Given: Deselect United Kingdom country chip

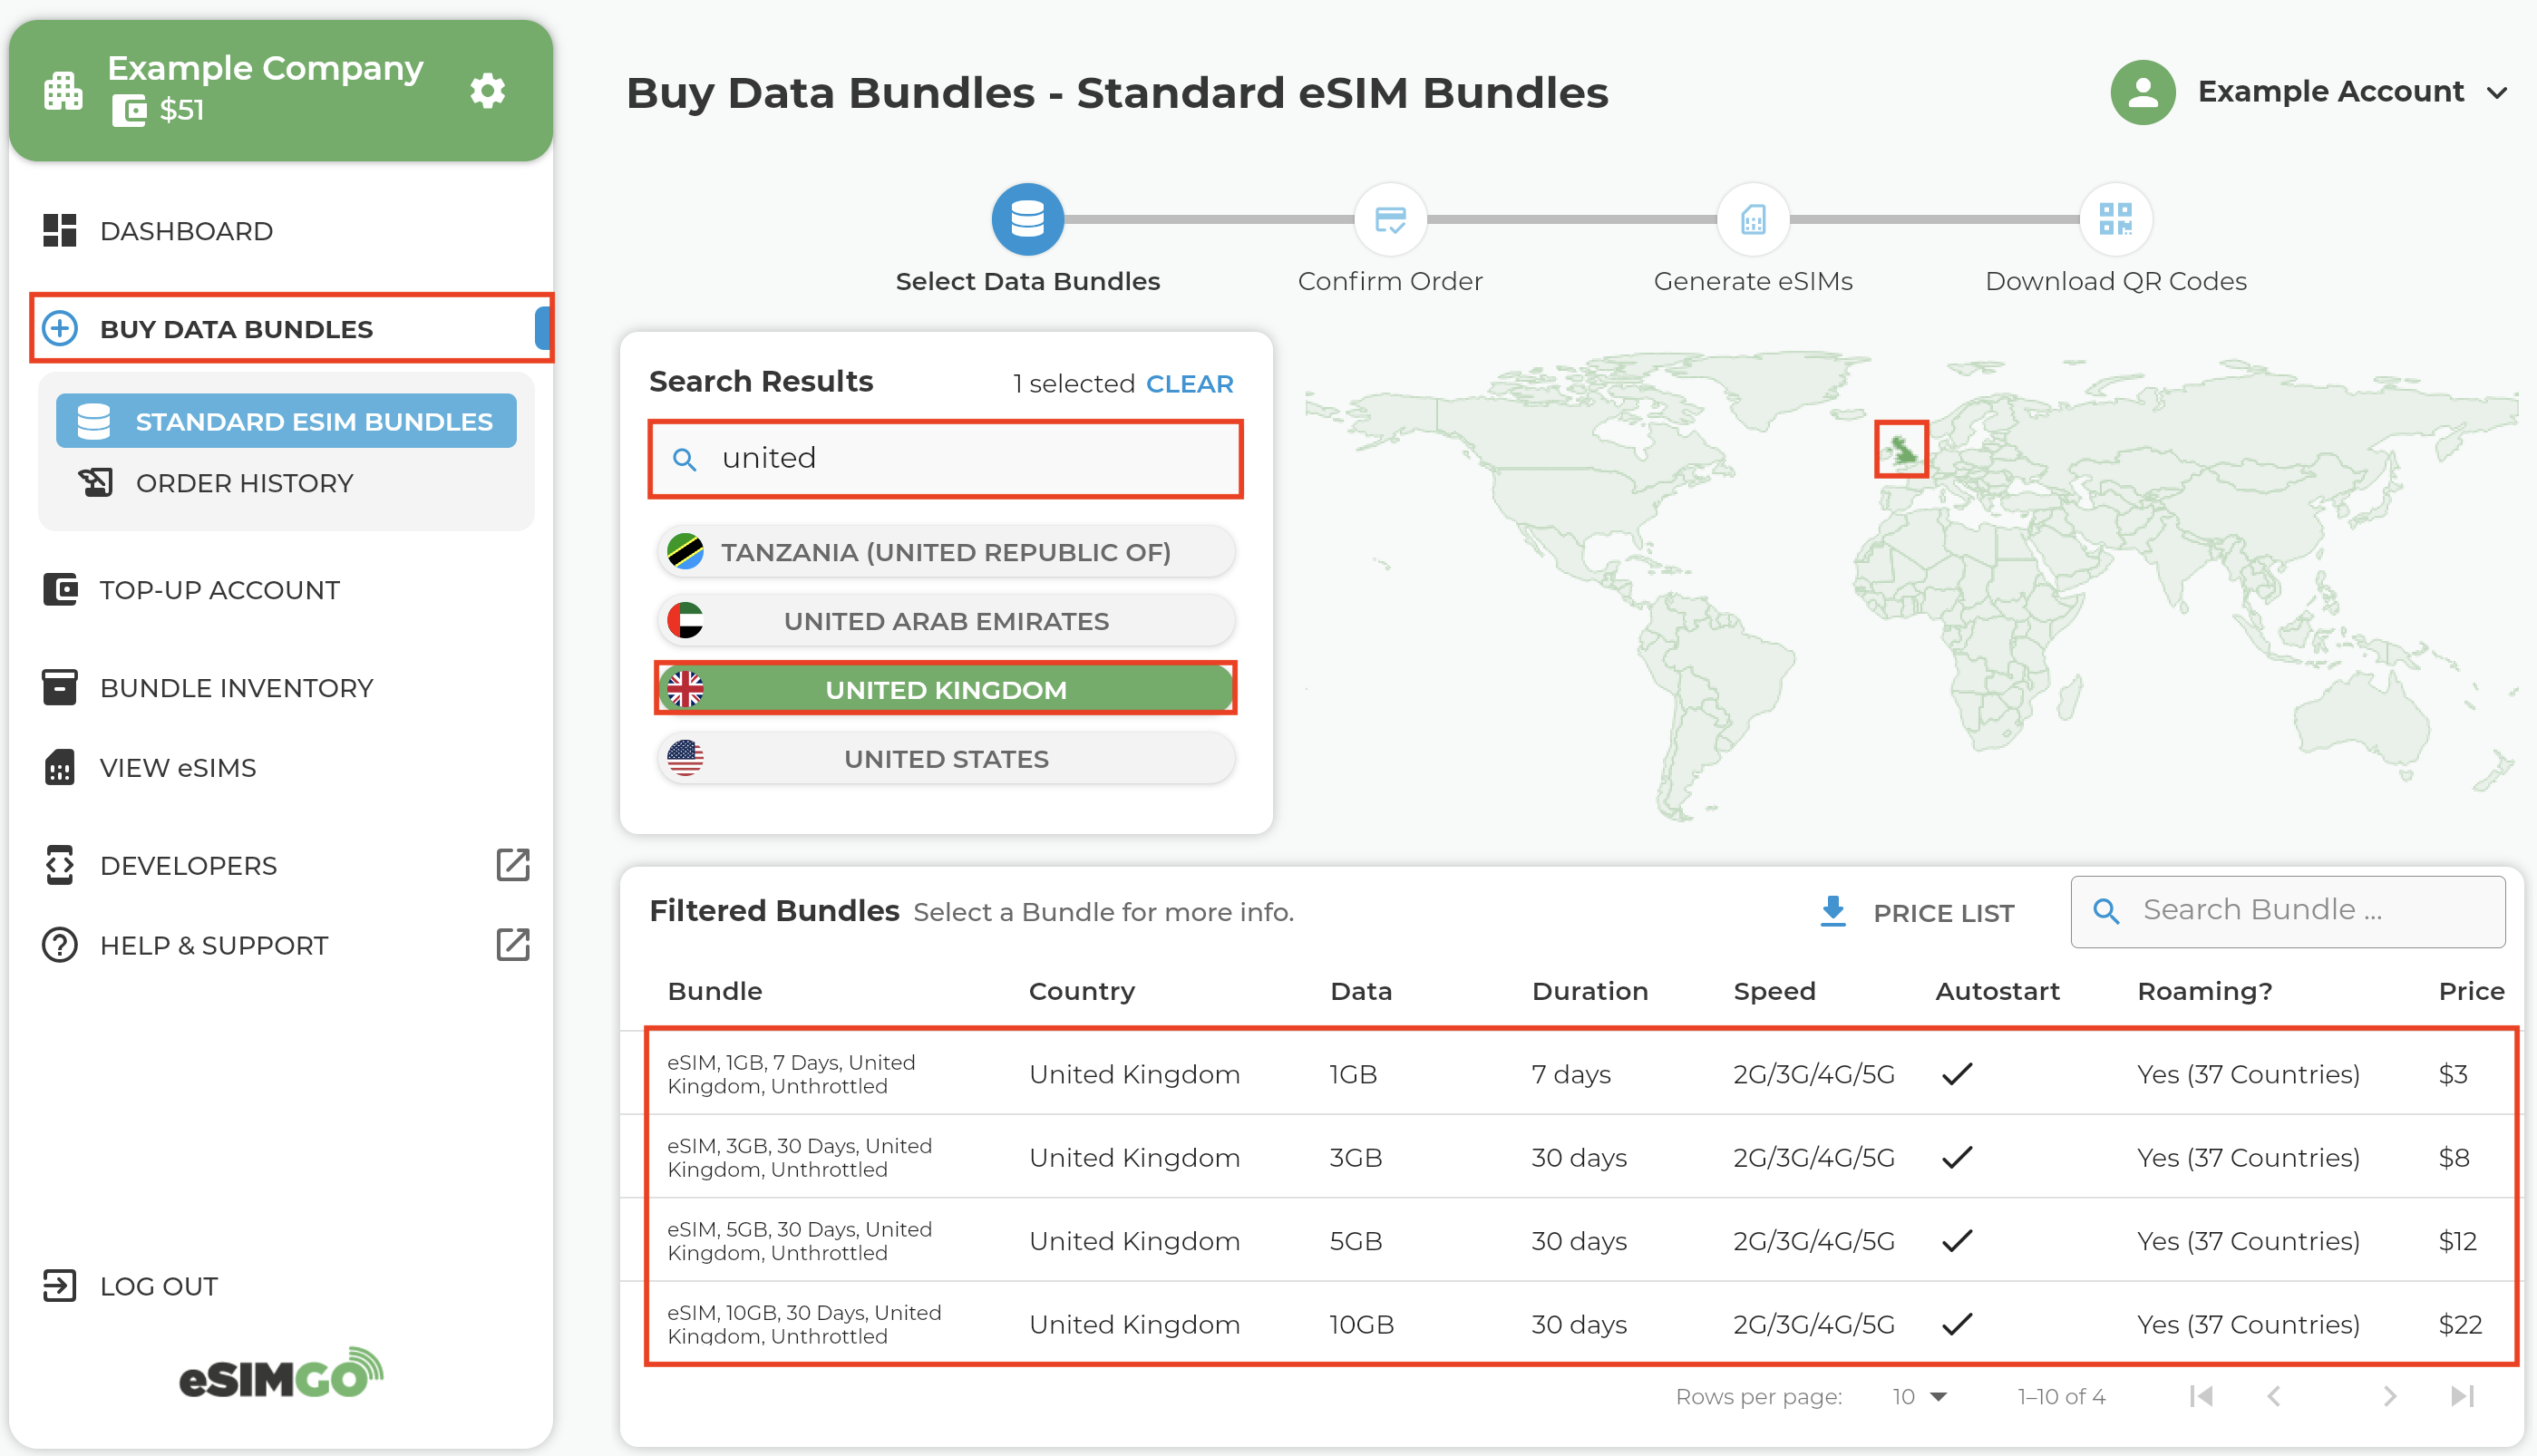Looking at the screenshot, I should [x=945, y=689].
